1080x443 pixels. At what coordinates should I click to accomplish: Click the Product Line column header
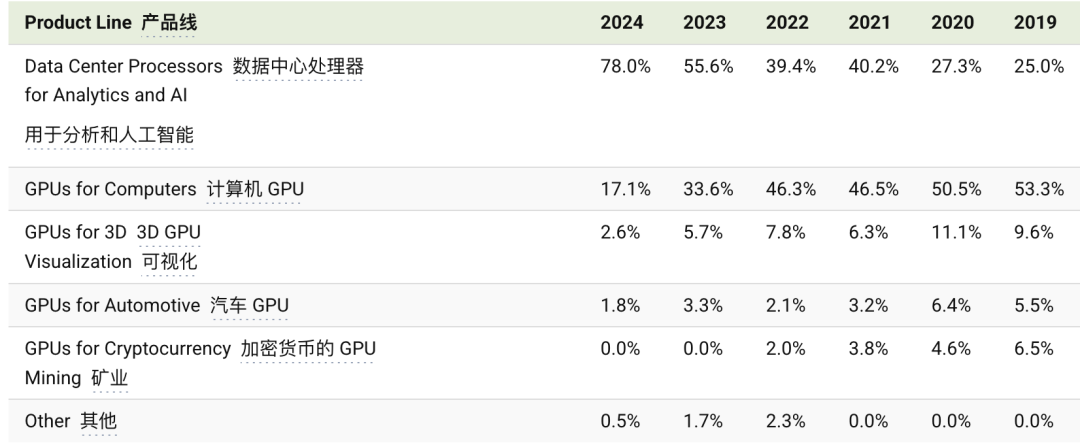click(78, 23)
